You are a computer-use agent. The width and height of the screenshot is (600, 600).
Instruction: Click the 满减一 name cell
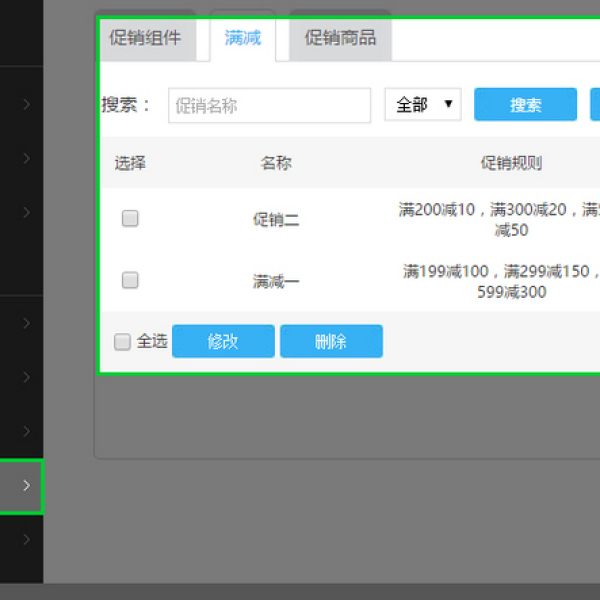(276, 282)
